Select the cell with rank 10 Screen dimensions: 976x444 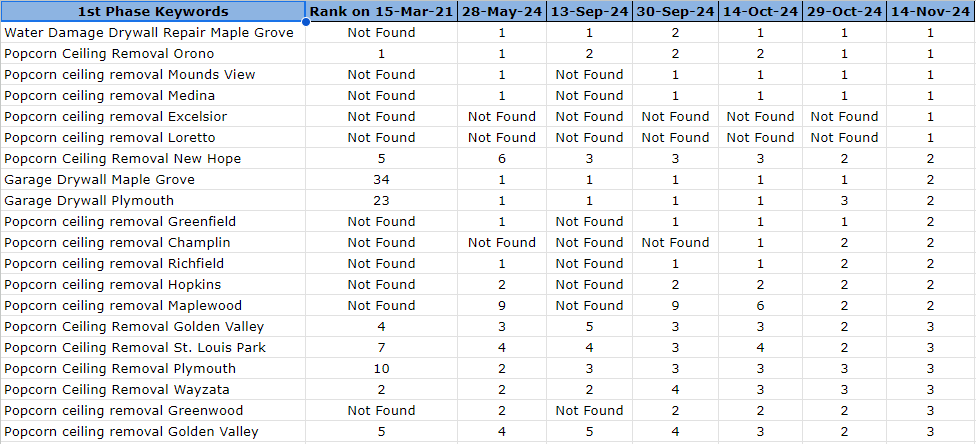[381, 368]
